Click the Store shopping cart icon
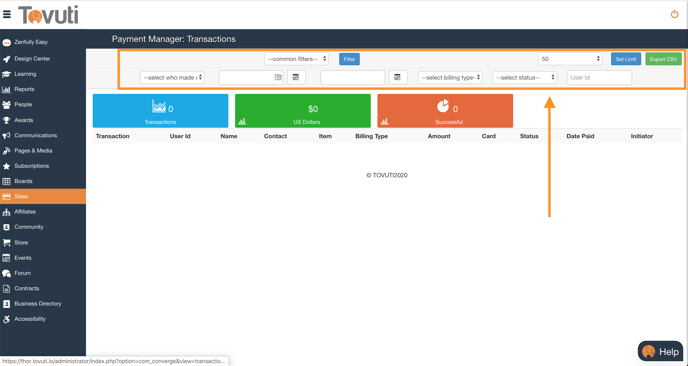The width and height of the screenshot is (688, 366). 7,243
